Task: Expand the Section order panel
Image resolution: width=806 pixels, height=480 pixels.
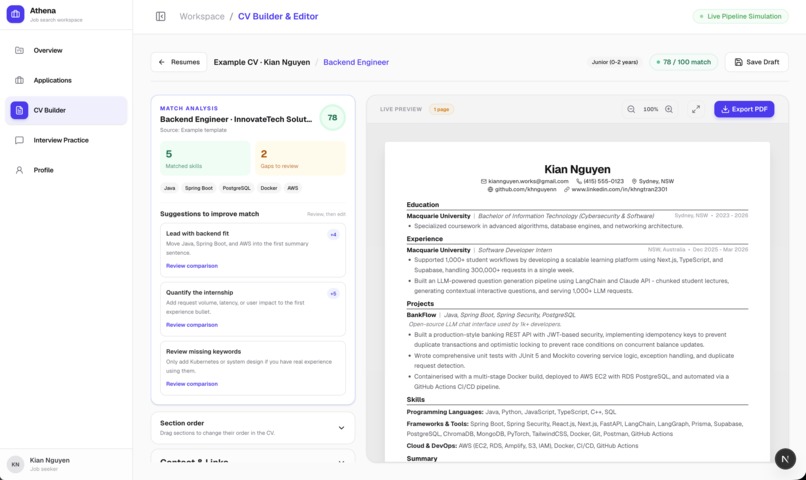Action: 253,428
